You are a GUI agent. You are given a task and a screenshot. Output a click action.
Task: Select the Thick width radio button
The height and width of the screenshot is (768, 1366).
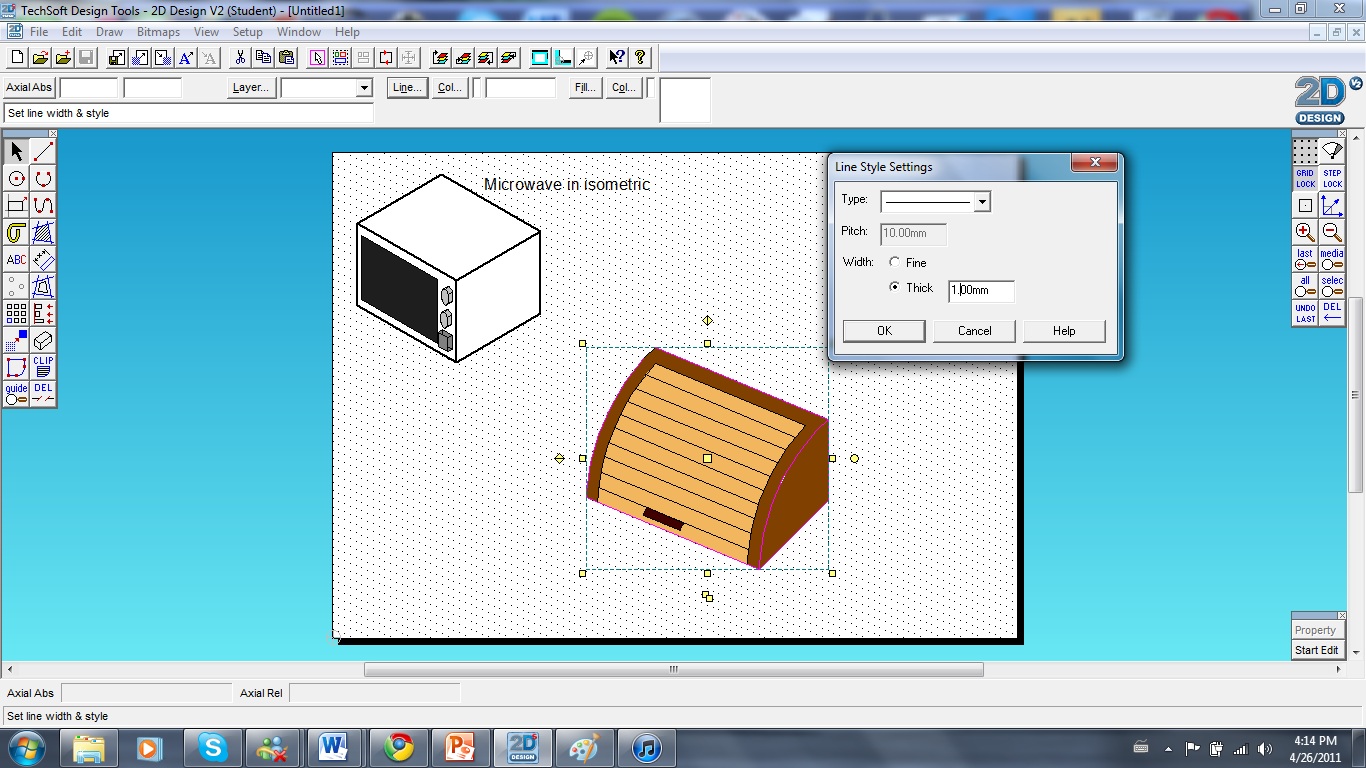pyautogui.click(x=895, y=288)
